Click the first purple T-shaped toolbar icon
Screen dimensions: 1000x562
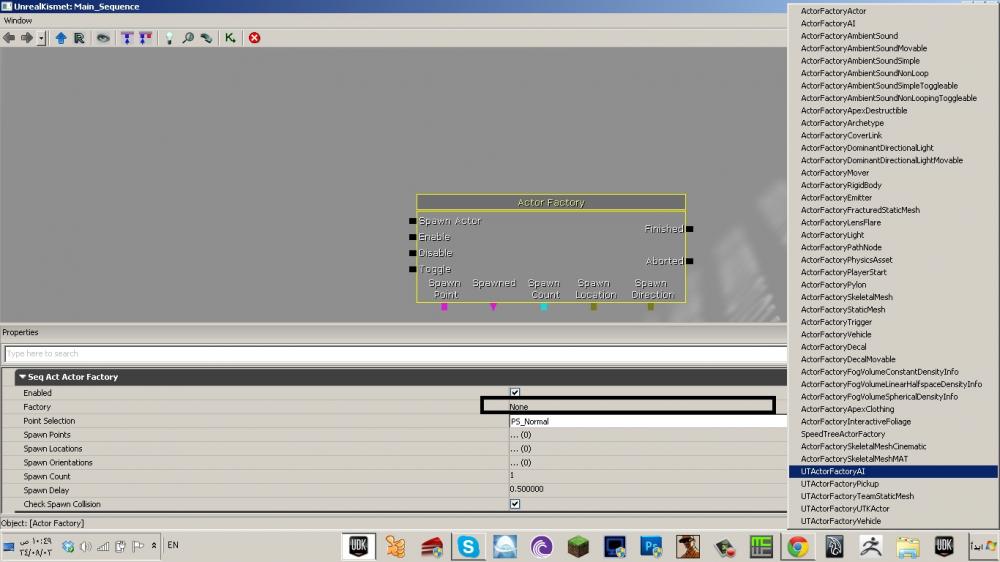[x=127, y=38]
